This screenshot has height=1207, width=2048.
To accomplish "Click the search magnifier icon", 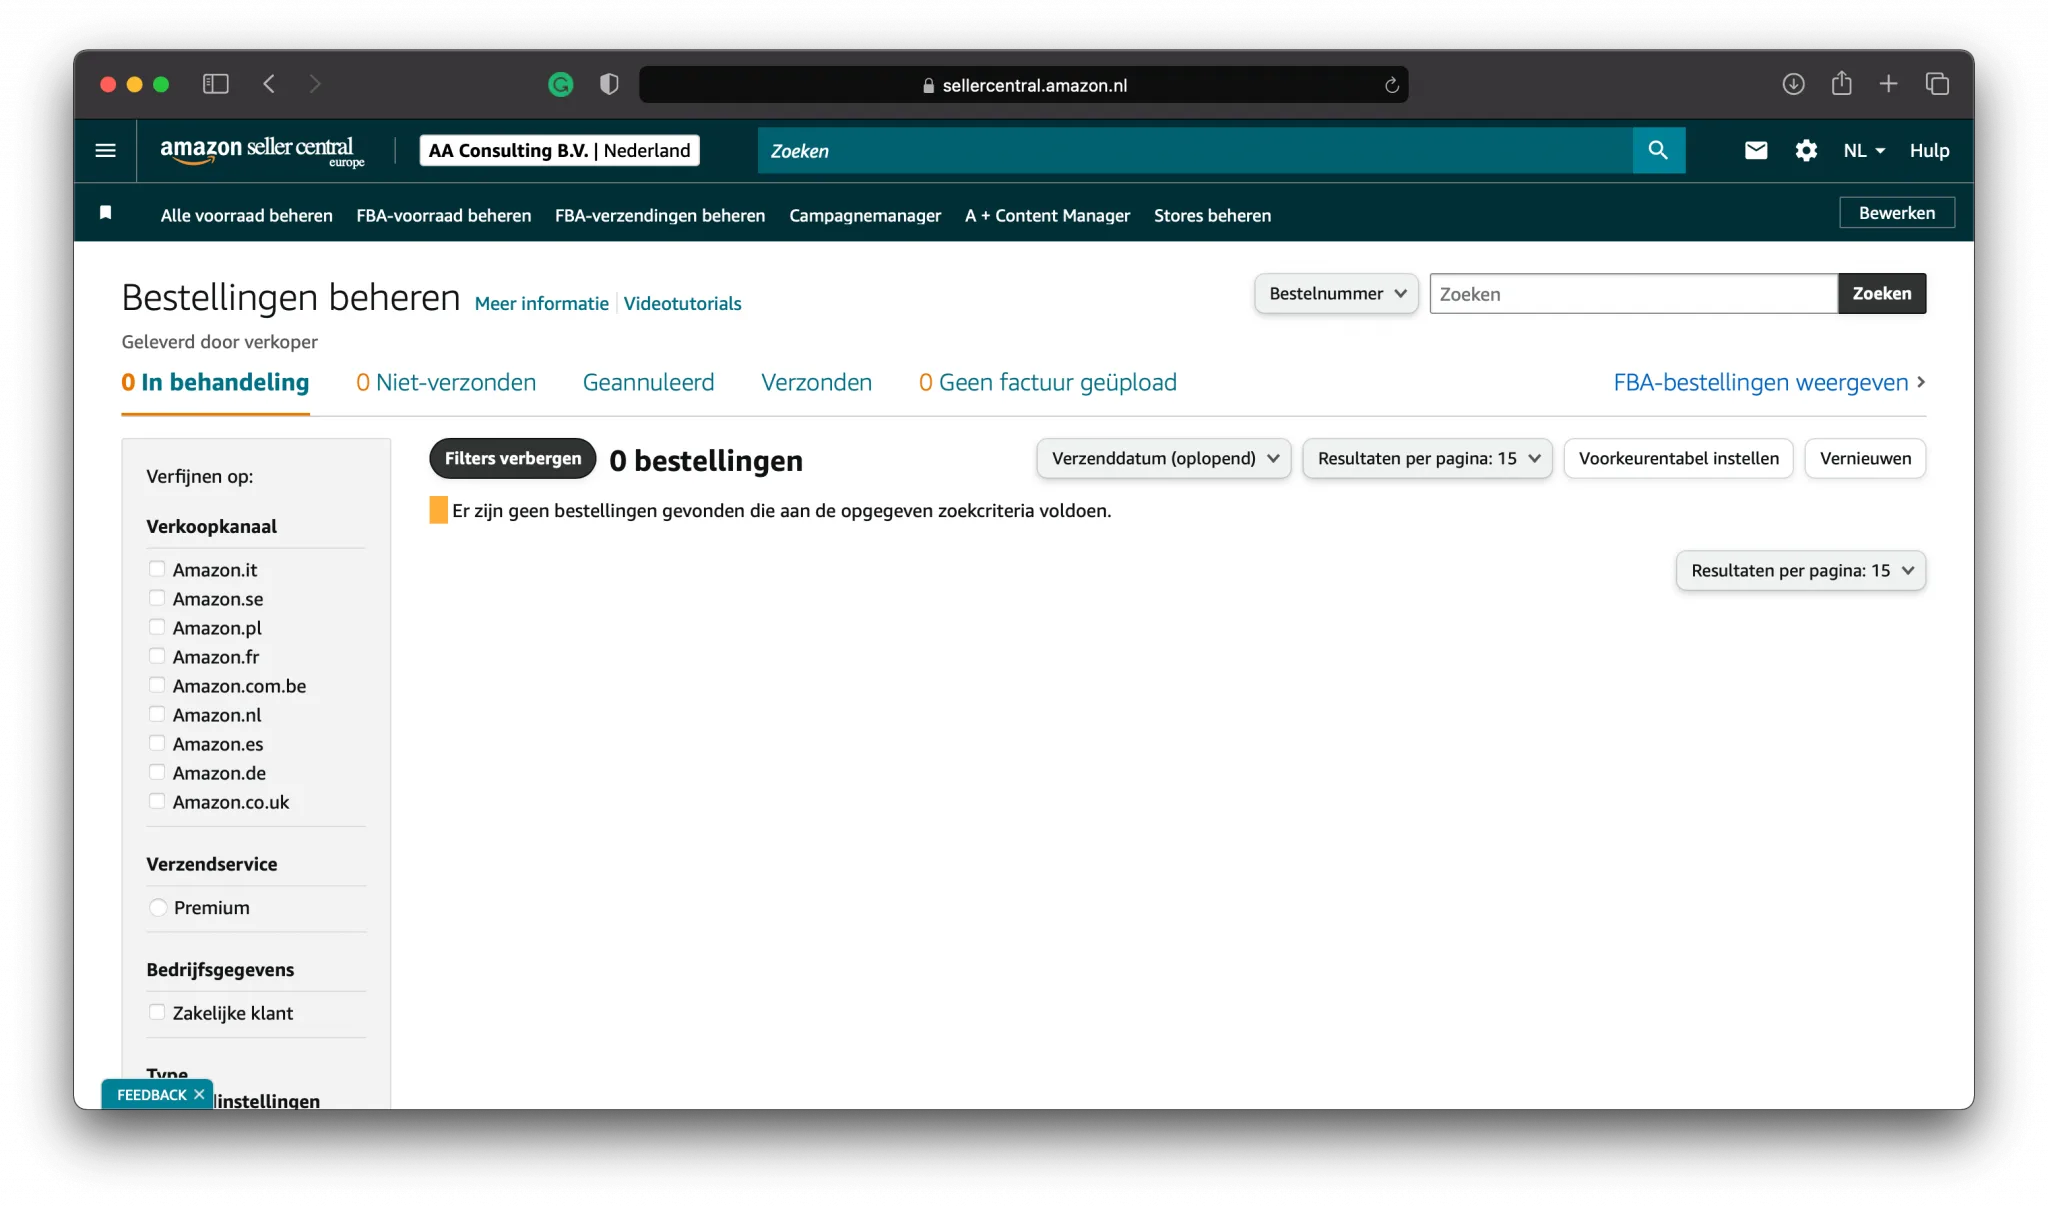I will (1658, 150).
